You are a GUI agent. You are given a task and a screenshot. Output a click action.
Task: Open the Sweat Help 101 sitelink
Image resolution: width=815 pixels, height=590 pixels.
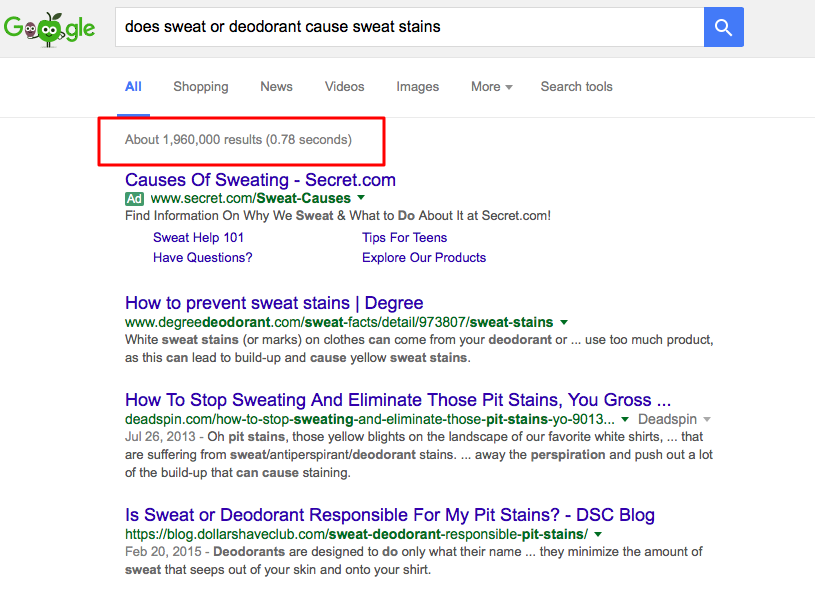click(x=199, y=238)
